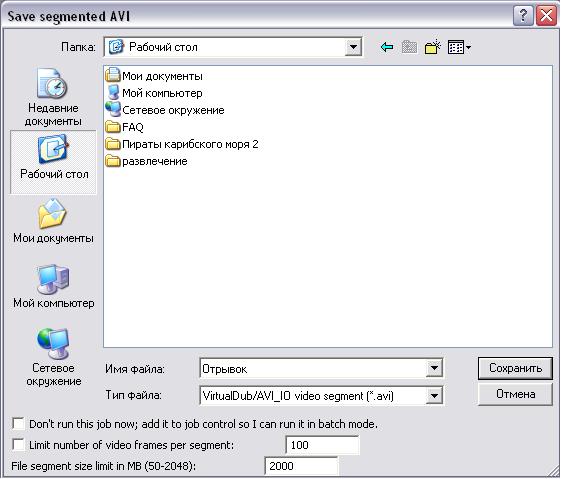Expand the Имя файла dropdown arrow

click(x=434, y=368)
